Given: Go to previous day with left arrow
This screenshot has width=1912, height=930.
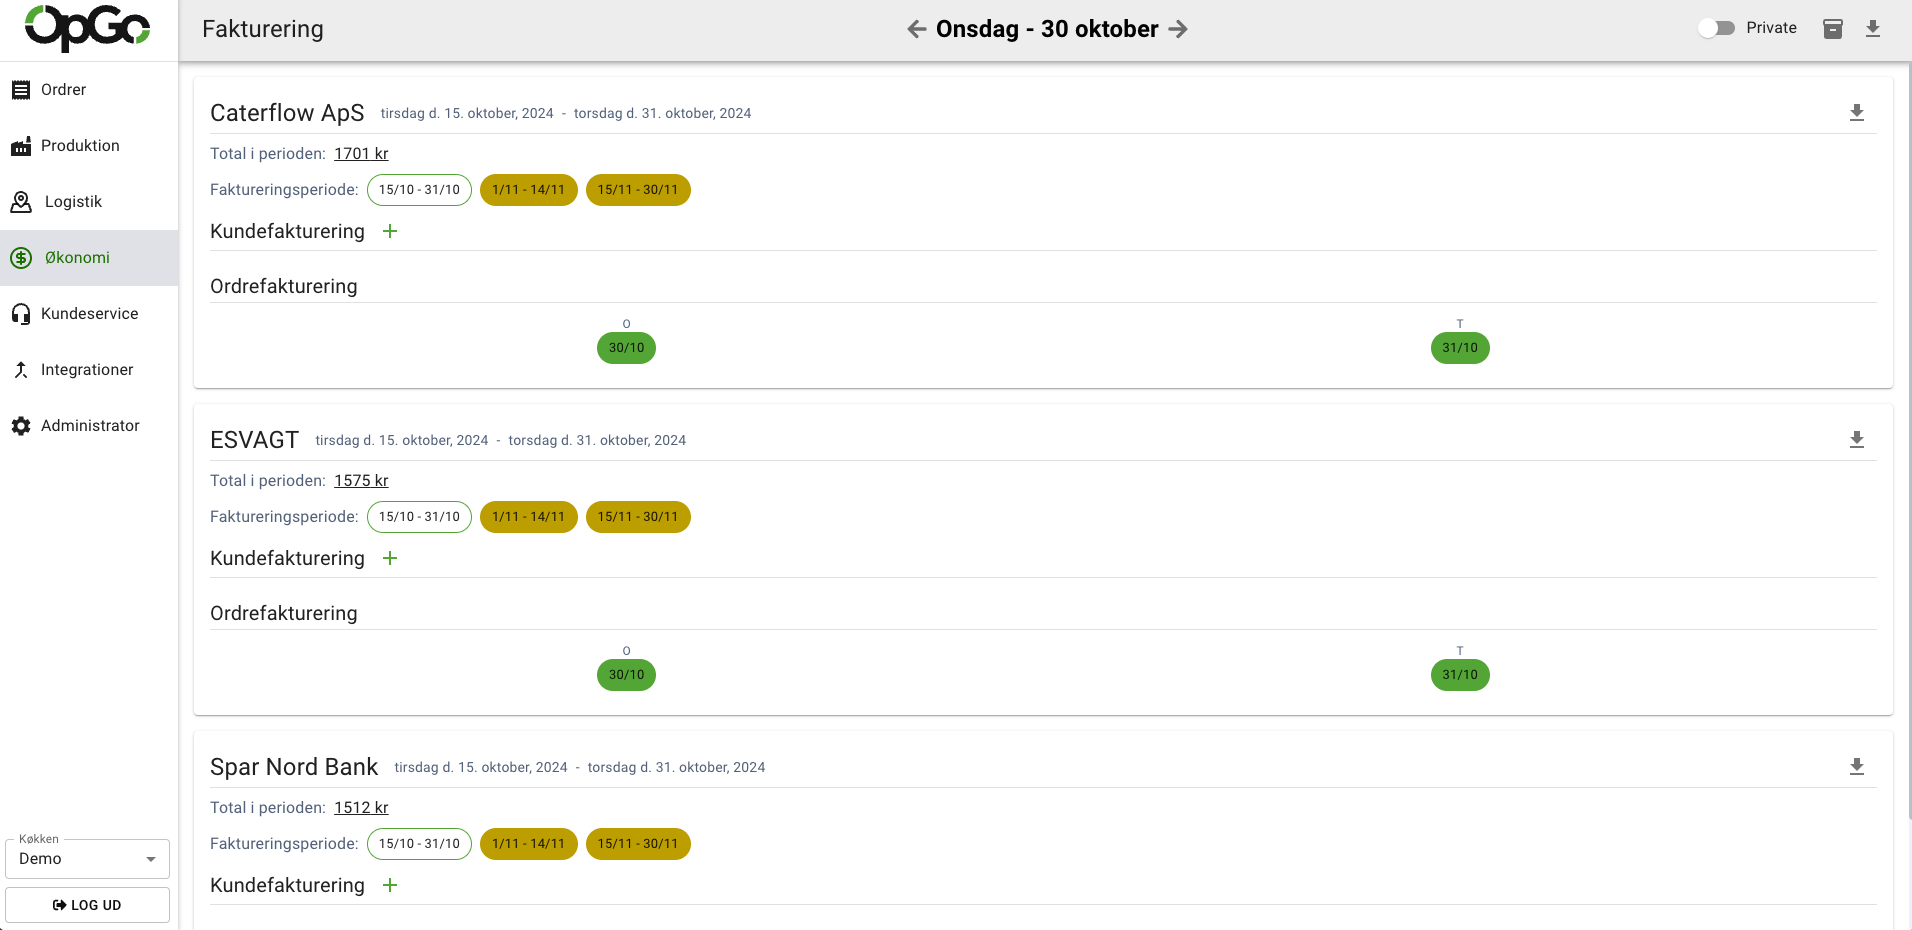Looking at the screenshot, I should [917, 29].
